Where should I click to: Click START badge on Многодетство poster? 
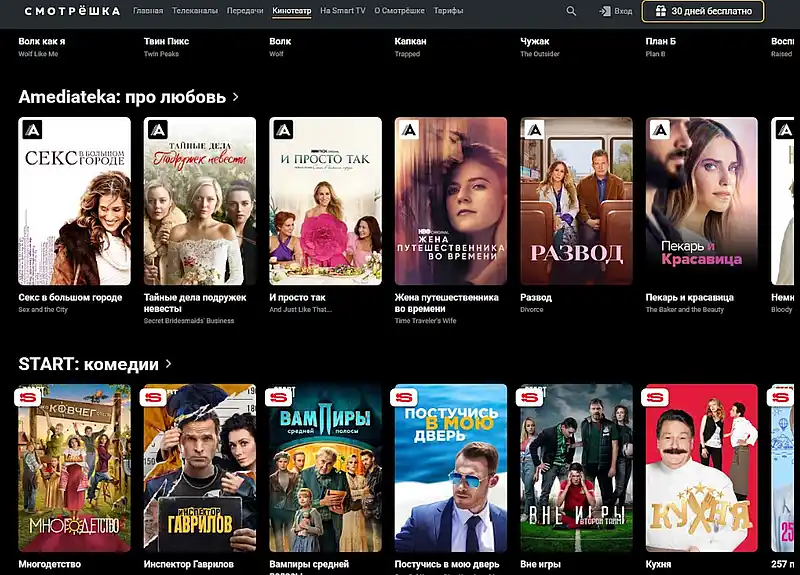pos(28,397)
